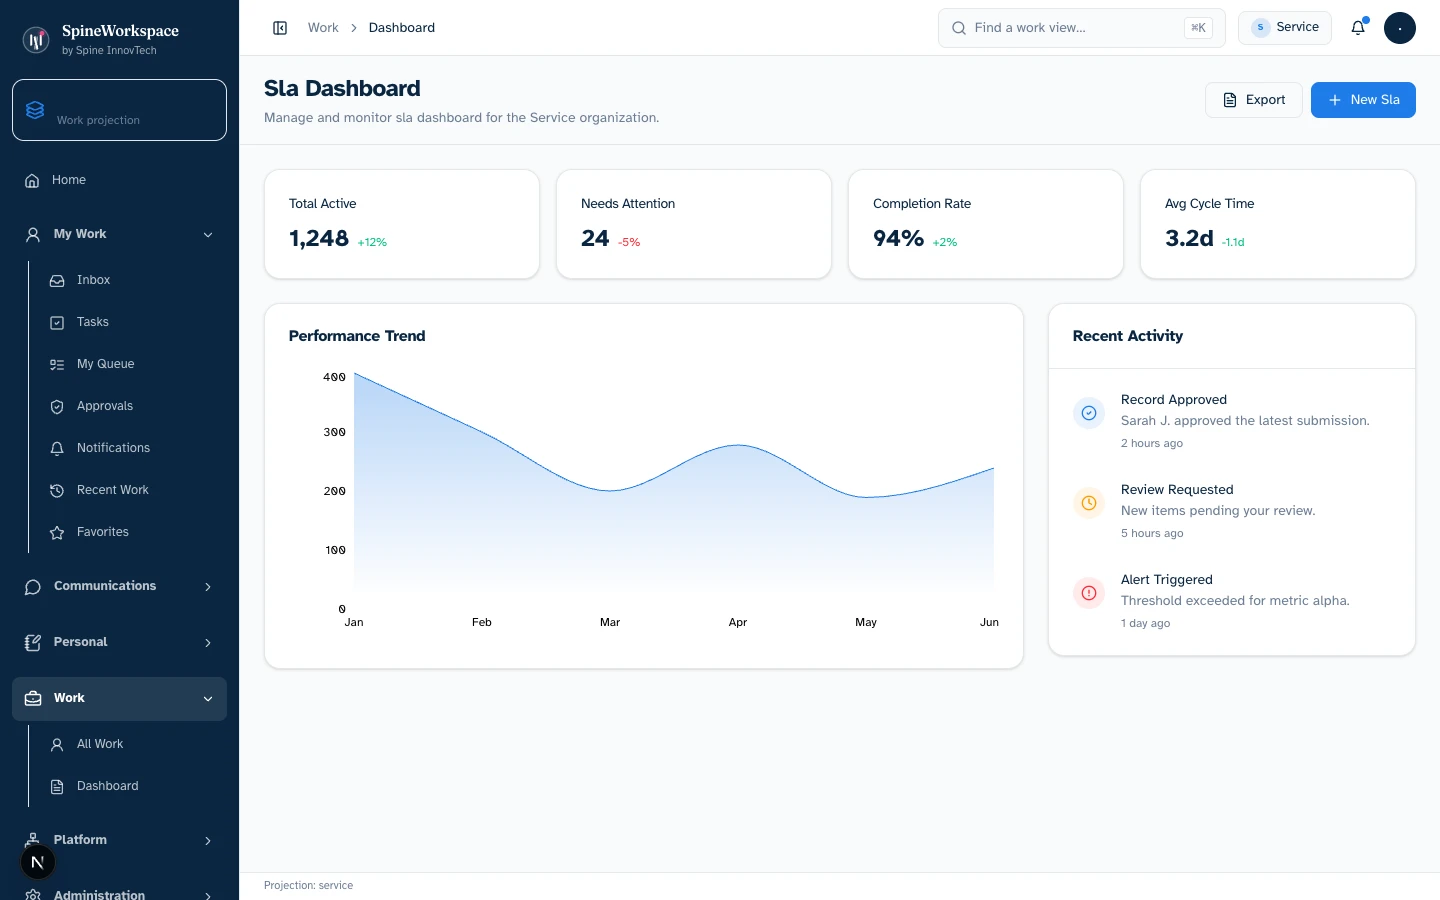
Task: Open the Work projection selector
Action: tap(119, 110)
